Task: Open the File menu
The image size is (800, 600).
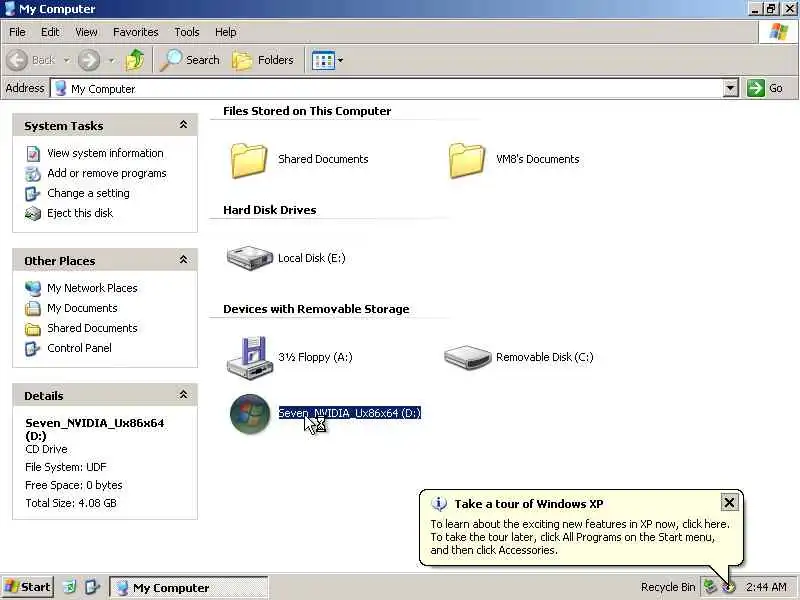Action: [17, 32]
